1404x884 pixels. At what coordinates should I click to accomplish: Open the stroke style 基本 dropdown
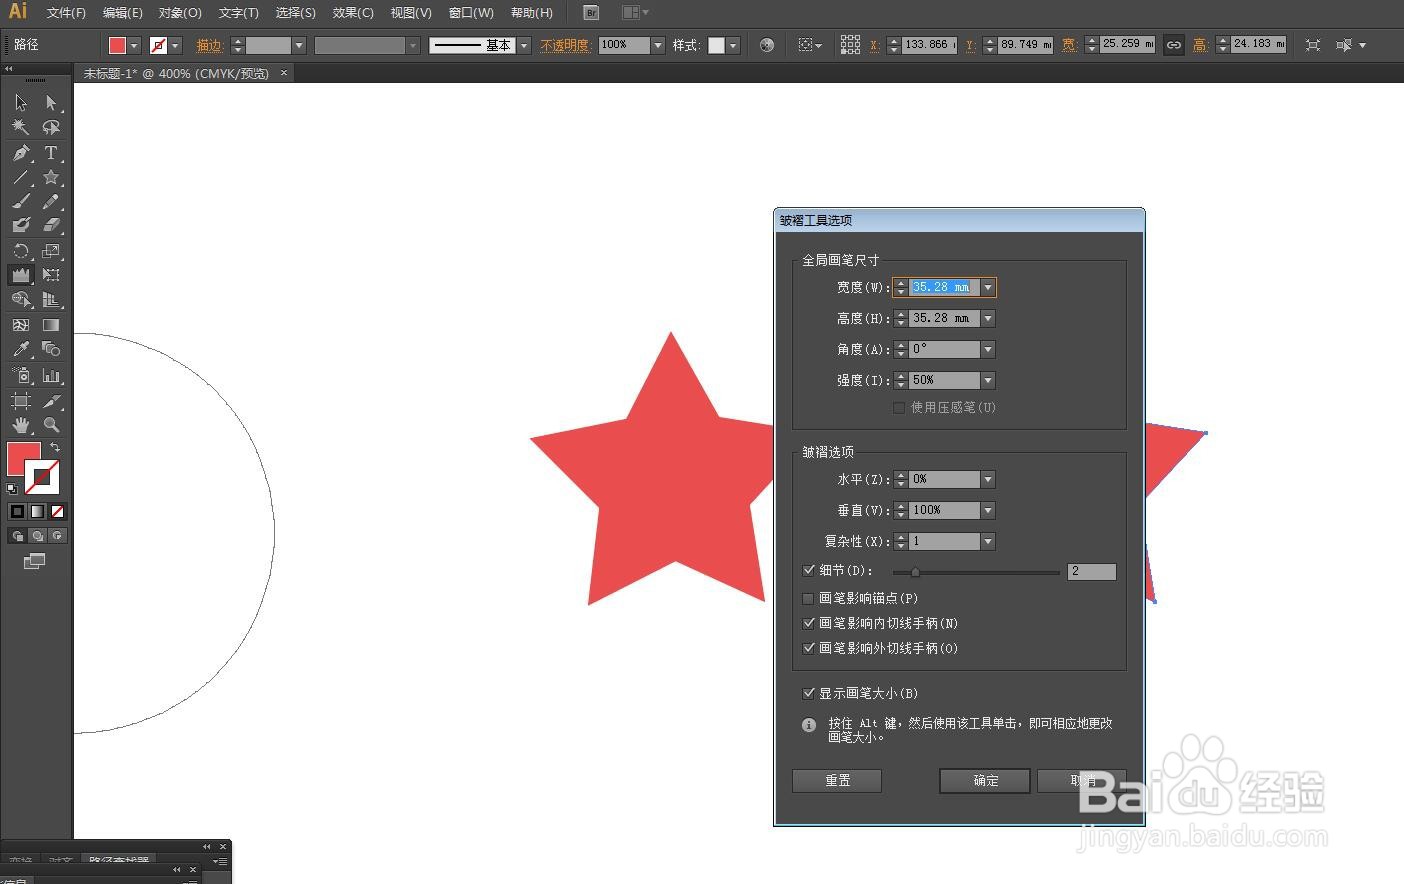coord(524,45)
